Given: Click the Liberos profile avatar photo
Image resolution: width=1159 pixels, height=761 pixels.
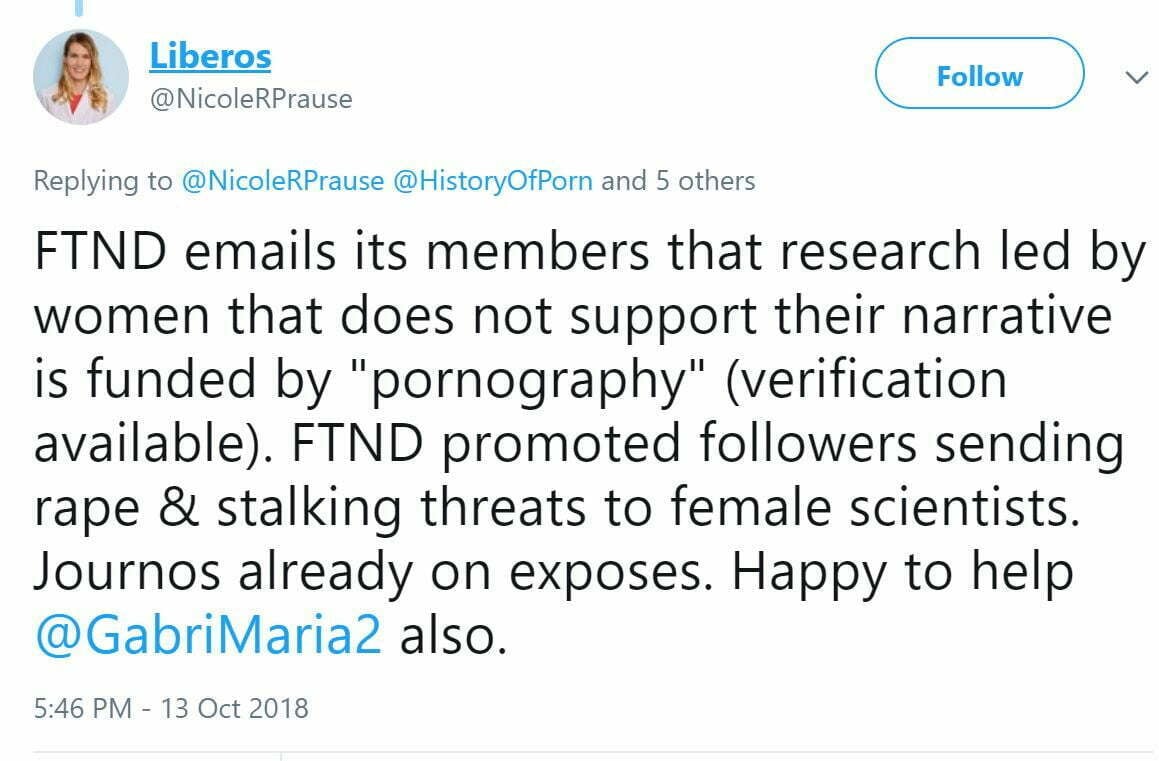Looking at the screenshot, I should (x=80, y=77).
